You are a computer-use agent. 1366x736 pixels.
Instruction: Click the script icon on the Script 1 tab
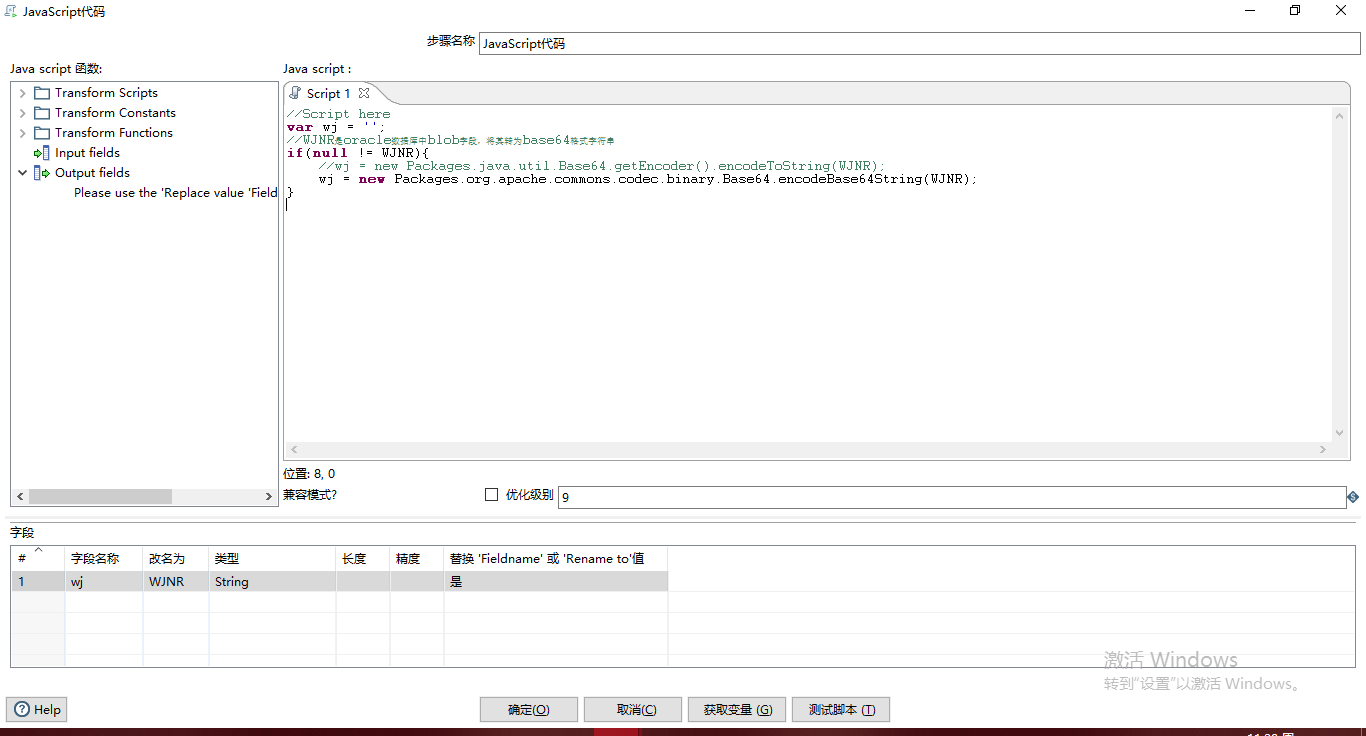(296, 92)
